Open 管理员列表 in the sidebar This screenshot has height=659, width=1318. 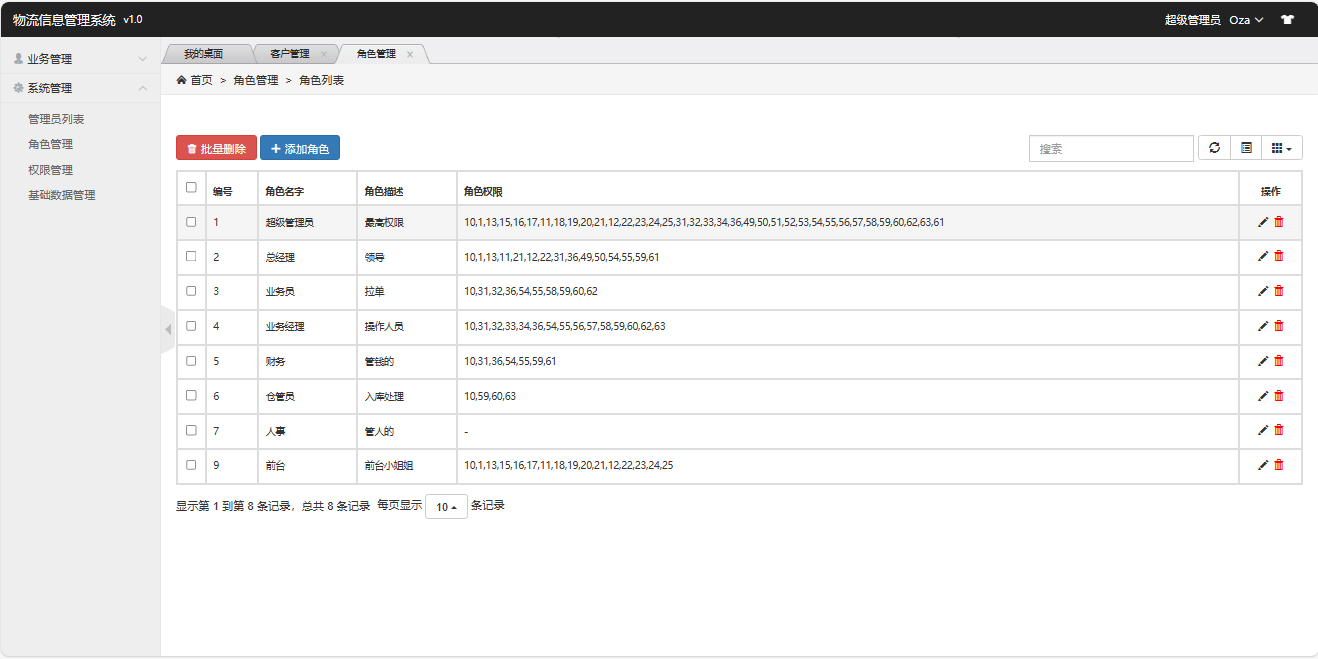click(56, 119)
